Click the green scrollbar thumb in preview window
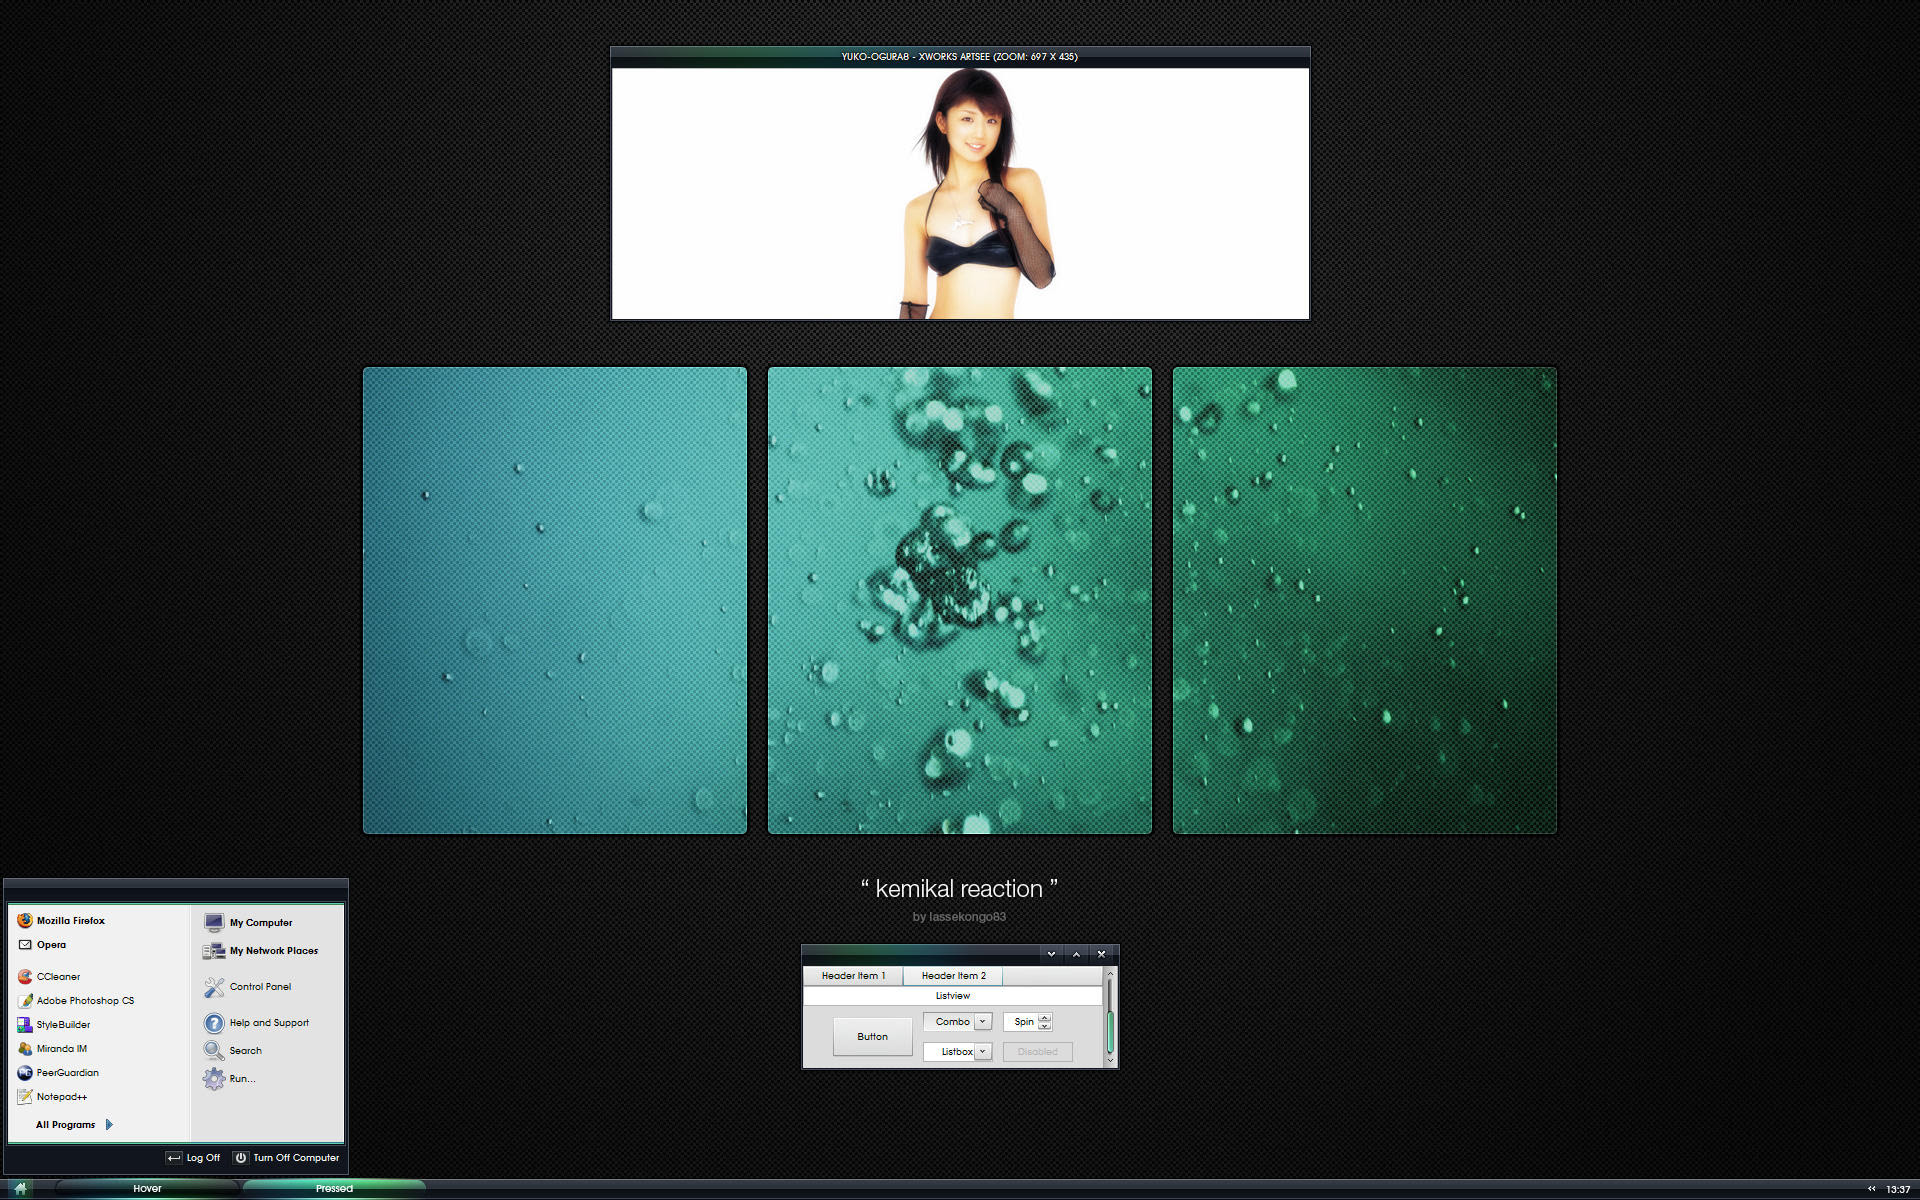 1110,1030
